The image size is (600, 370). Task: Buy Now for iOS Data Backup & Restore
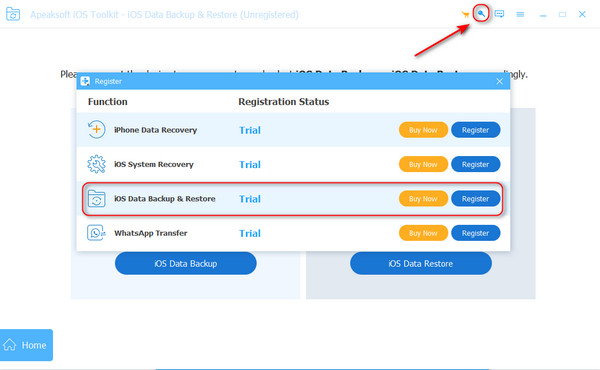click(423, 199)
